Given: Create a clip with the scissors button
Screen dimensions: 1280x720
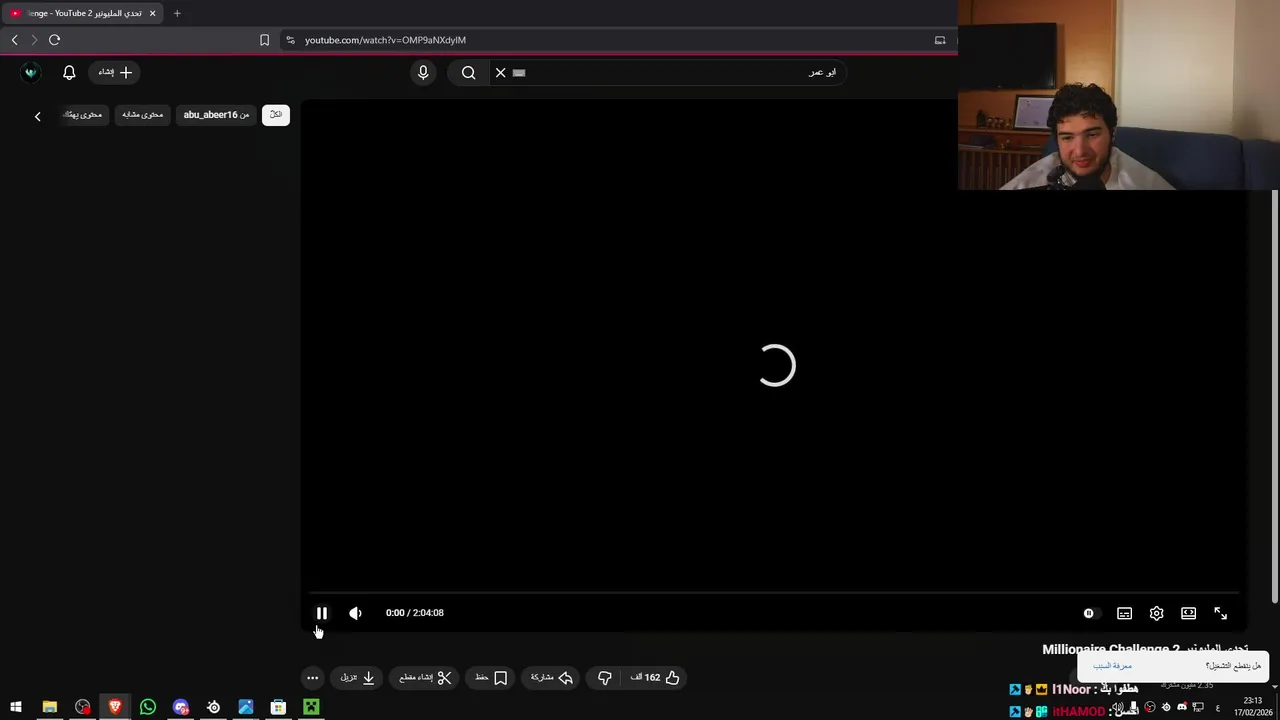Looking at the screenshot, I should 426,677.
